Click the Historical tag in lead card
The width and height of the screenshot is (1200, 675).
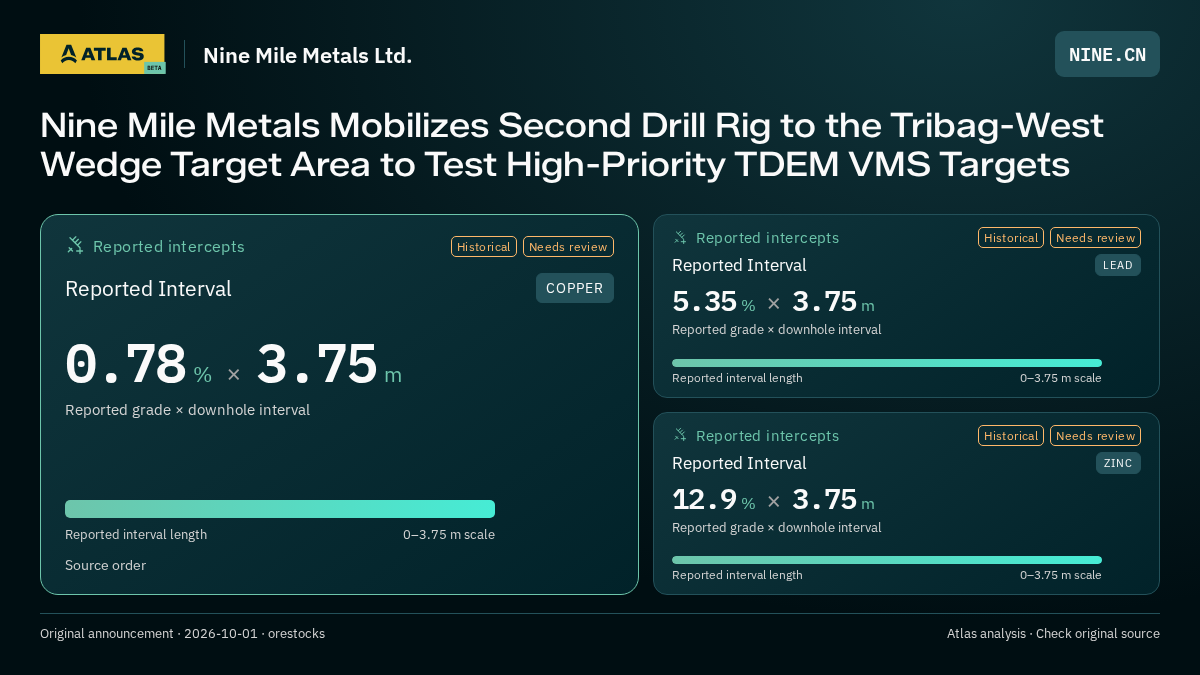pos(1011,238)
